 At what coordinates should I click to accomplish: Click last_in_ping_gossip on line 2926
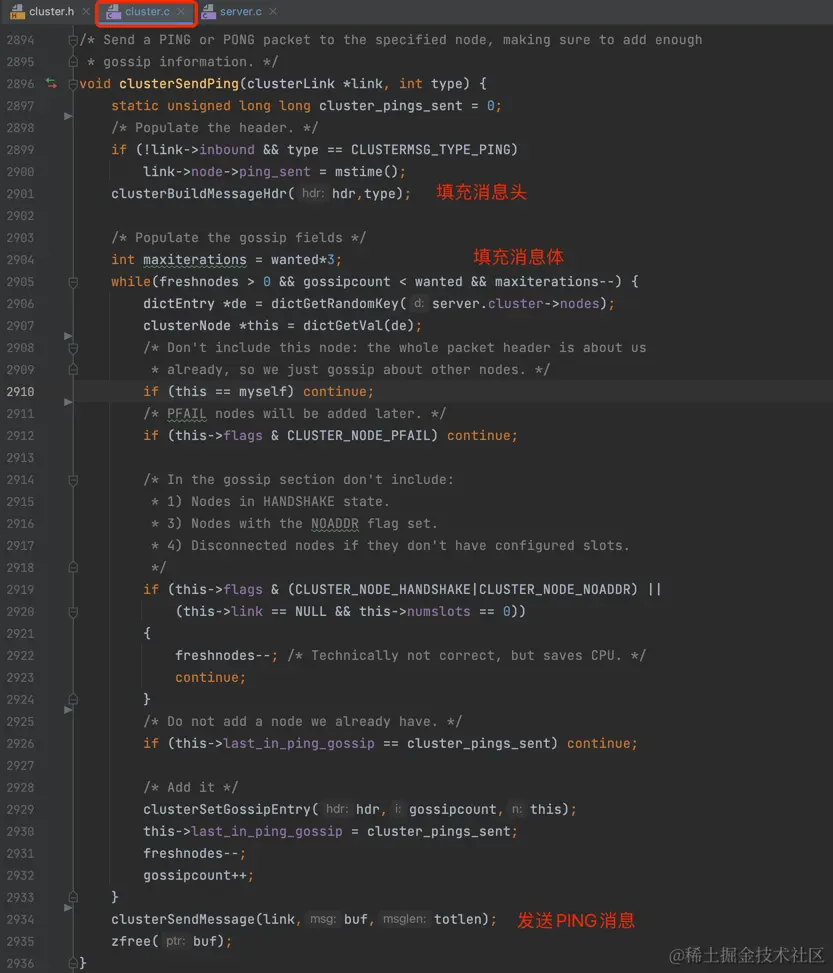coord(299,743)
